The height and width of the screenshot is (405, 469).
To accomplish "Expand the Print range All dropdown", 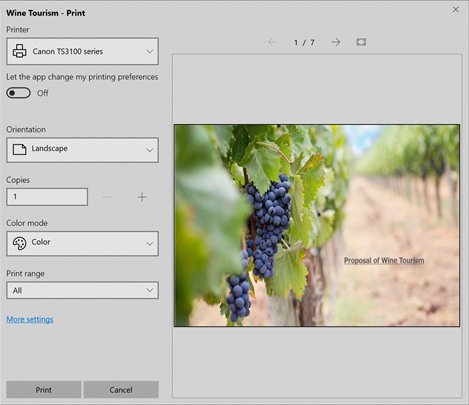I will tap(82, 290).
